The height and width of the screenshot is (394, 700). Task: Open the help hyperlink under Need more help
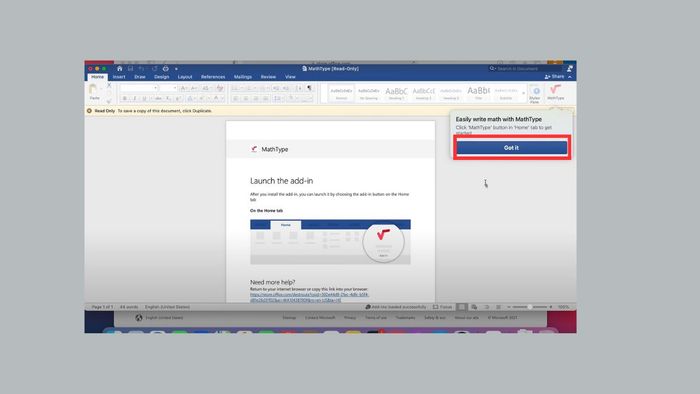tap(309, 297)
